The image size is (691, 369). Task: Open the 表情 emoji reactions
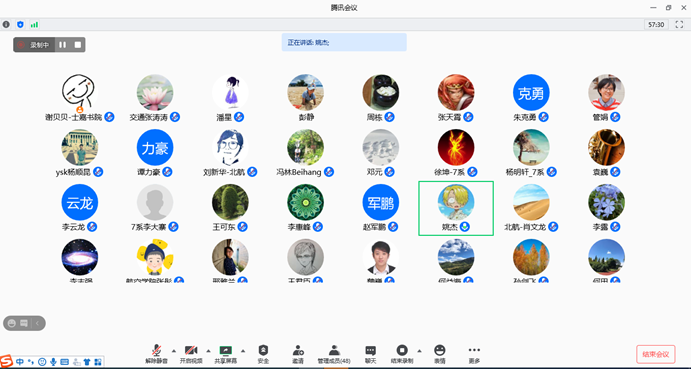tap(439, 354)
